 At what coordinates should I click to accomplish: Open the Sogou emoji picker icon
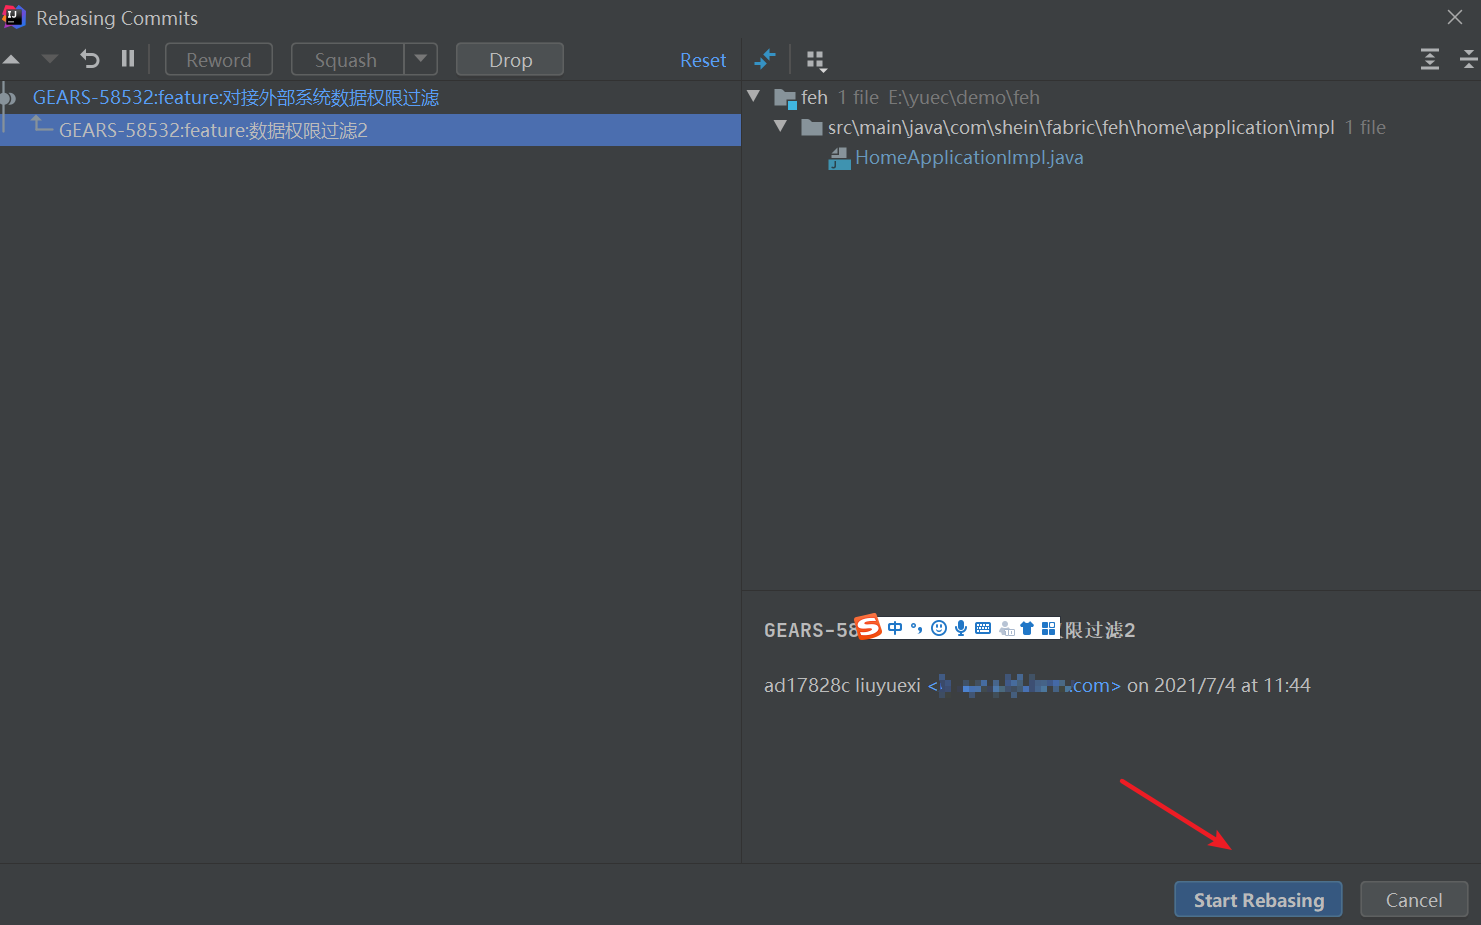pyautogui.click(x=938, y=627)
